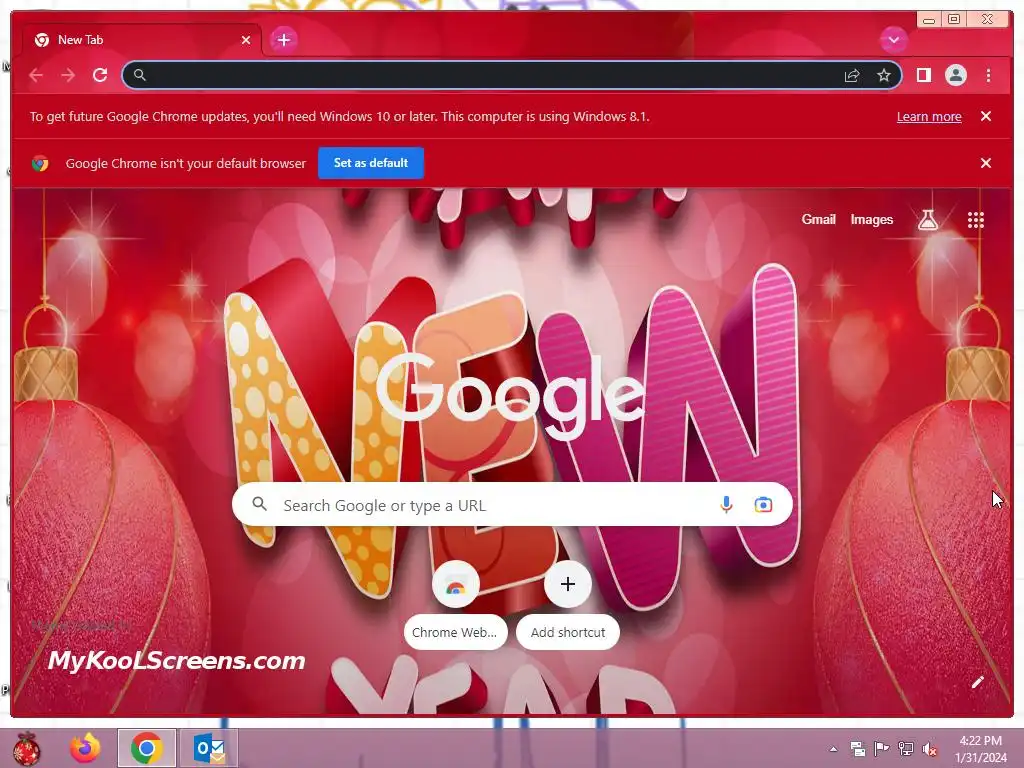1024x768 pixels.
Task: Bookmark this tab with the star icon
Action: (x=884, y=75)
